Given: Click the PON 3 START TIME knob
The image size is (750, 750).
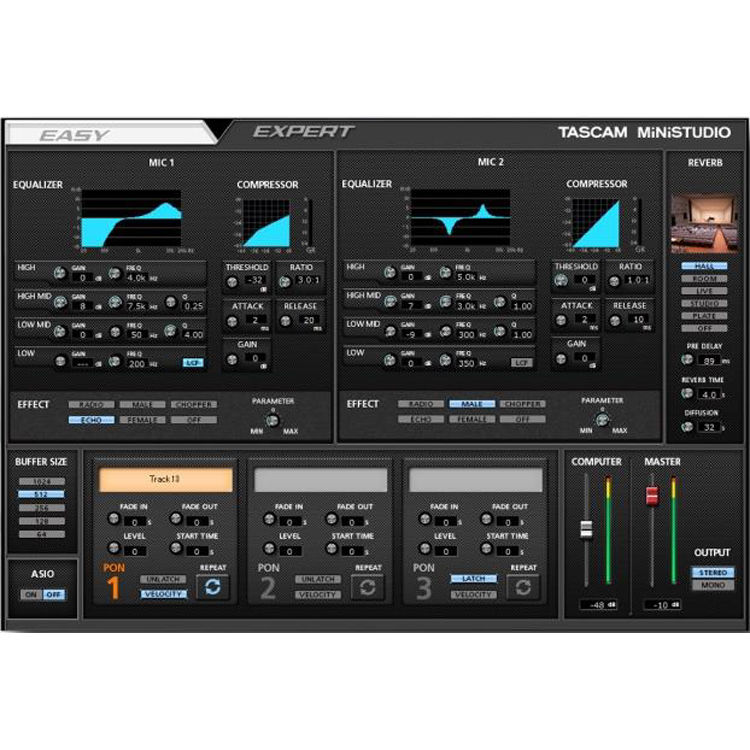Looking at the screenshot, I should 486,548.
